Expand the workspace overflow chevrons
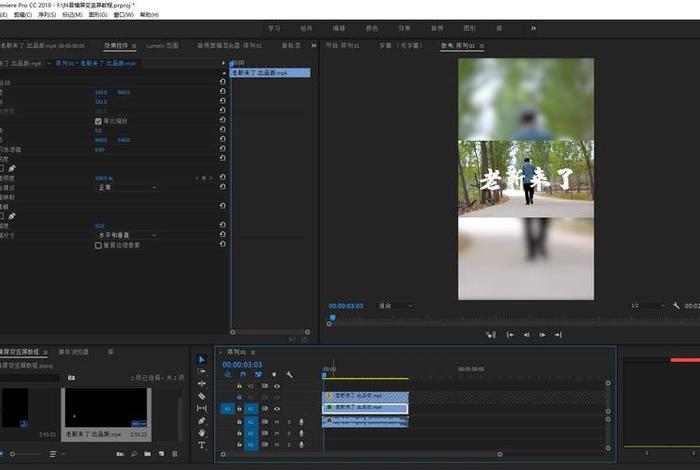This screenshot has width=700, height=470. point(533,28)
